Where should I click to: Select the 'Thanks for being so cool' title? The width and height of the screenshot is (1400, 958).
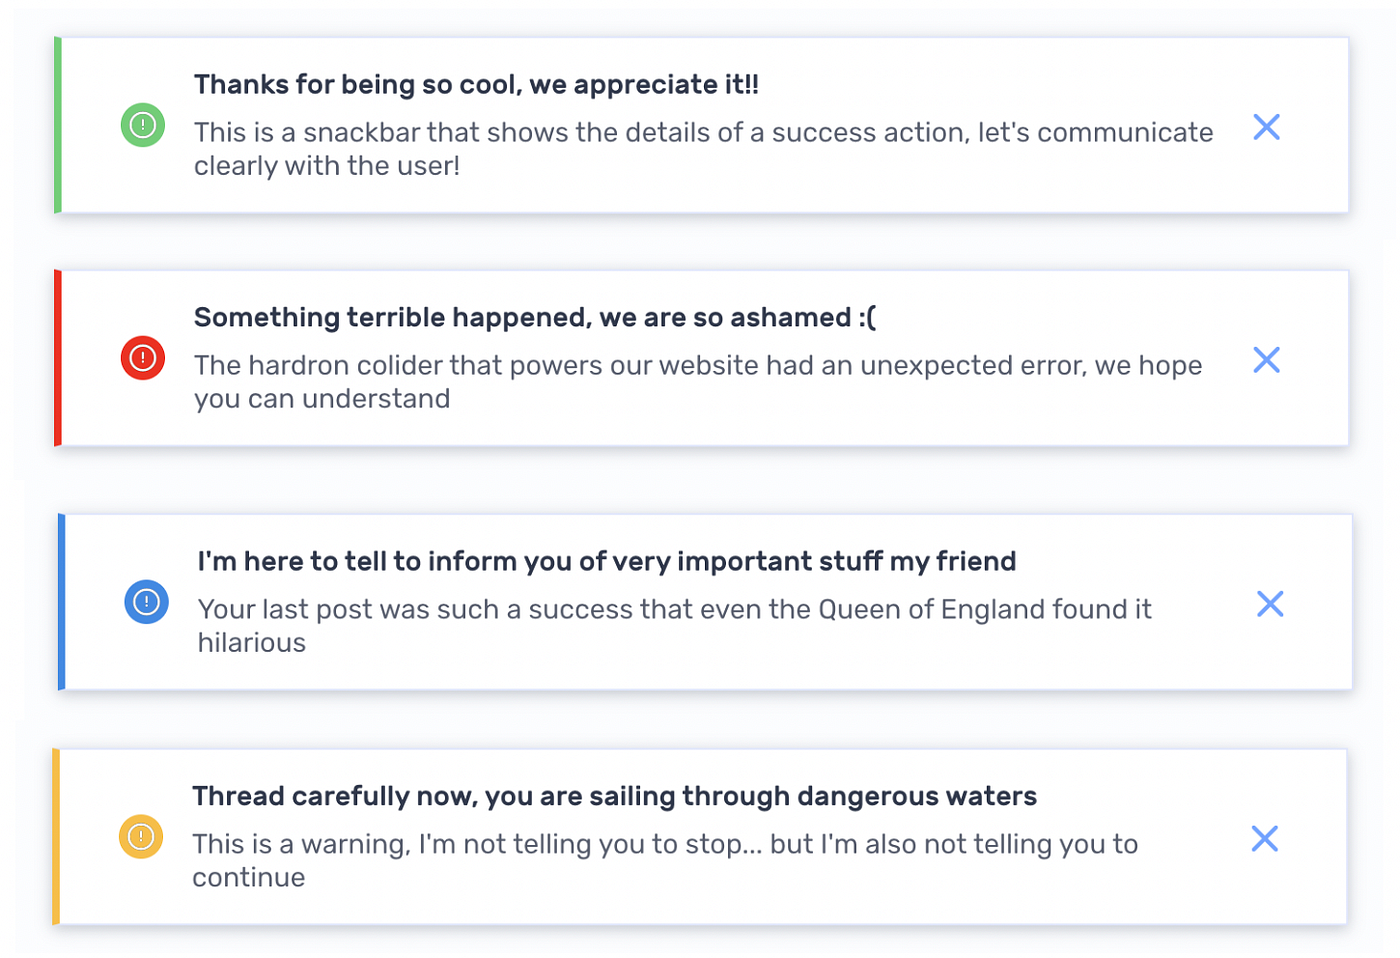(477, 85)
